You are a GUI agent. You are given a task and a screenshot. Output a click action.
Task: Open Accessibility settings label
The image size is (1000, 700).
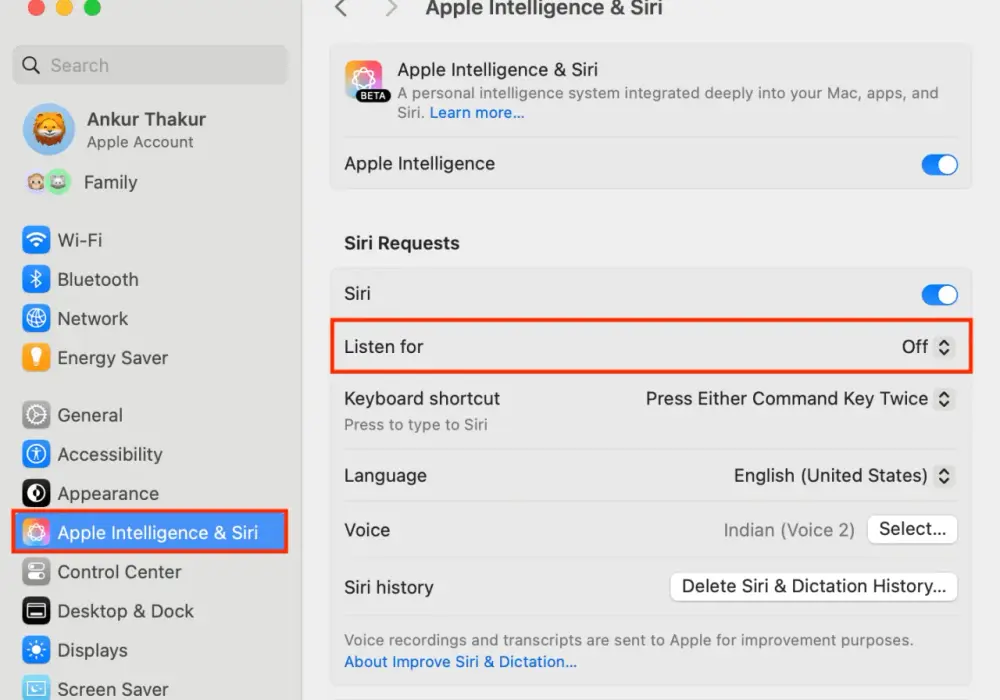pos(110,455)
